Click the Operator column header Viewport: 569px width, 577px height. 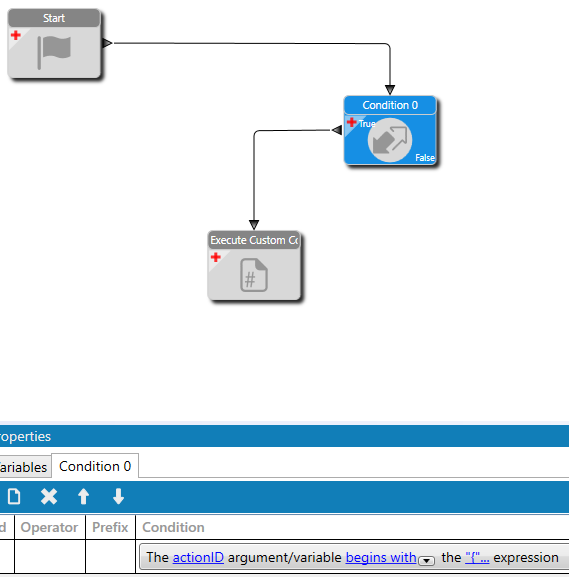(x=49, y=527)
